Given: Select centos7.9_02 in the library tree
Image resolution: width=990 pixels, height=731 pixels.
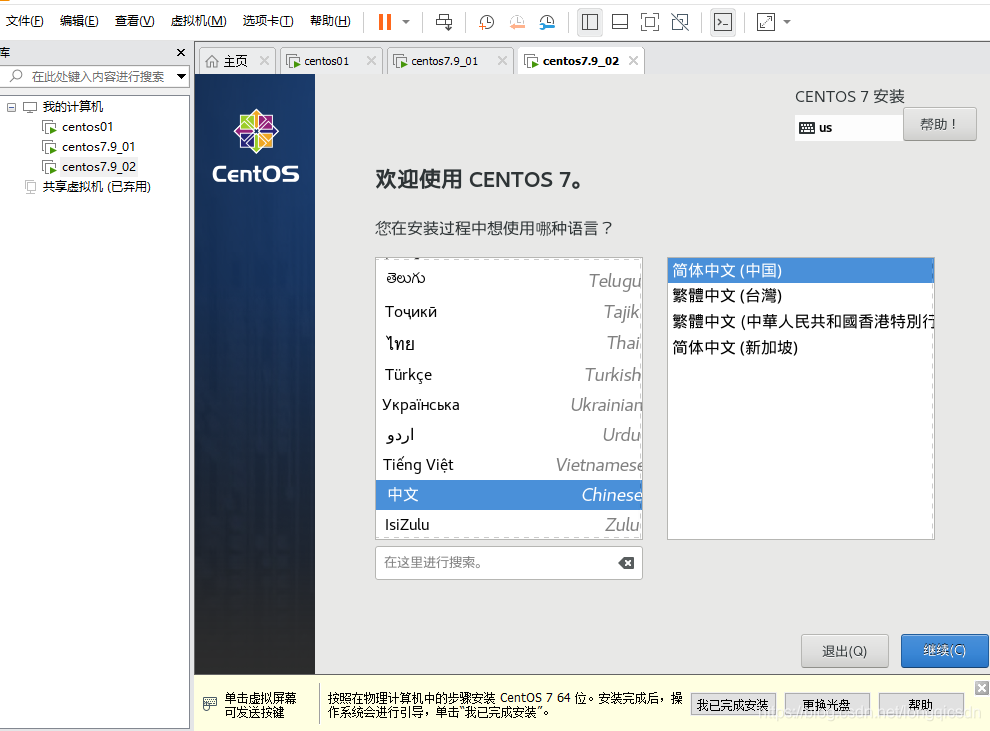Looking at the screenshot, I should (99, 167).
